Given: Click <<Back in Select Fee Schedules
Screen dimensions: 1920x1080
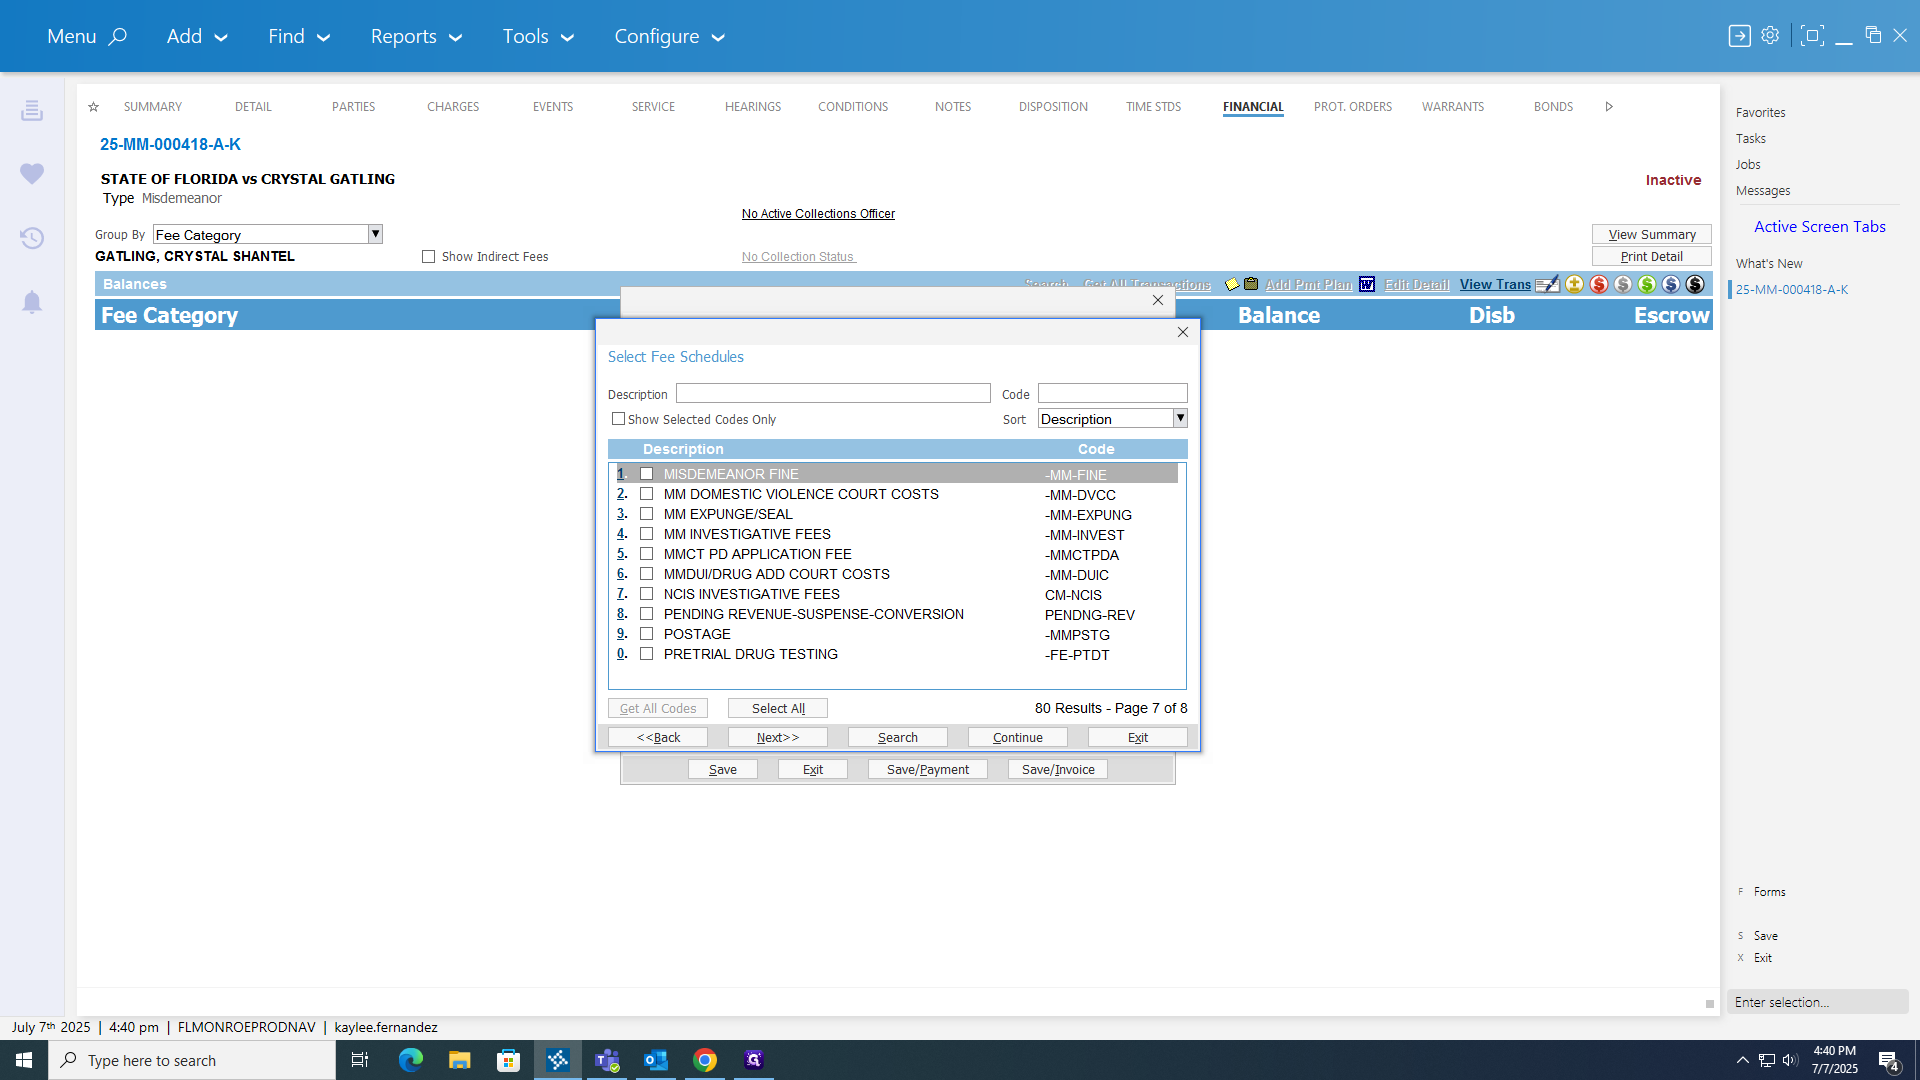Looking at the screenshot, I should tap(658, 737).
